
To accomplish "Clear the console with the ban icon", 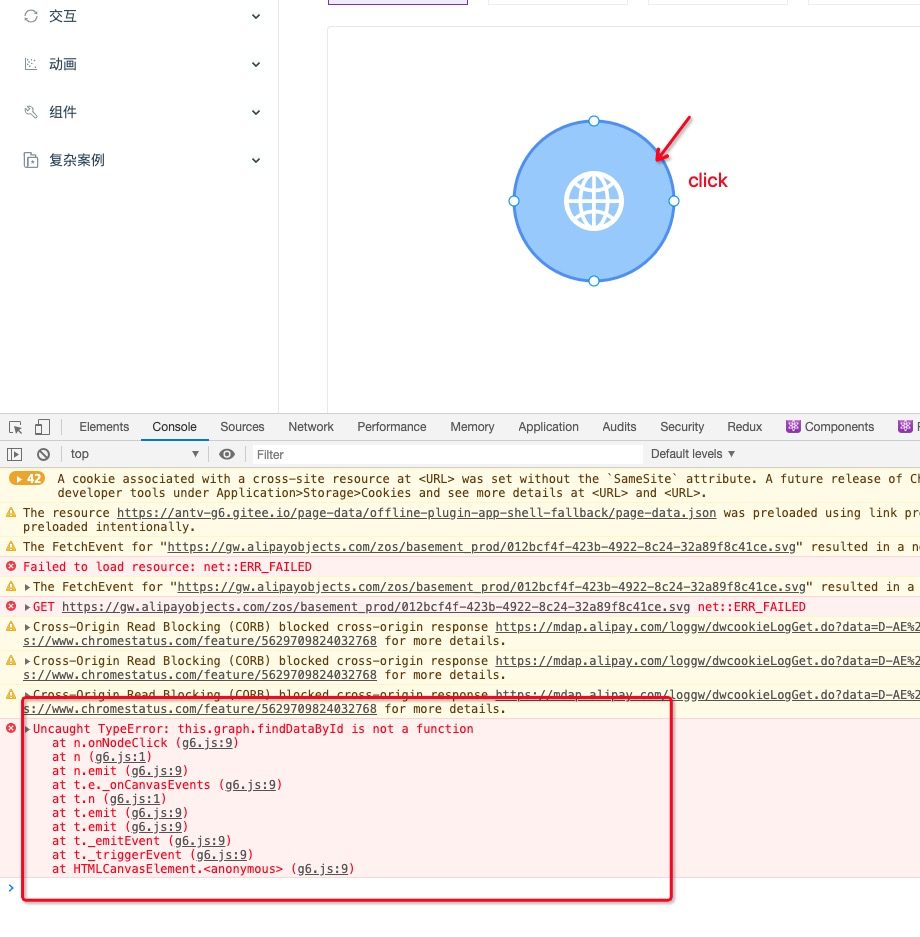I will pos(43,455).
